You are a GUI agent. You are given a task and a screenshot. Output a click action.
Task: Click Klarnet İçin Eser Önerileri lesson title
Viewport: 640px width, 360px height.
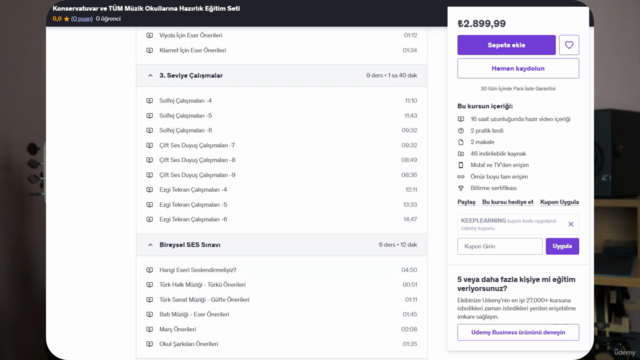[x=193, y=50]
